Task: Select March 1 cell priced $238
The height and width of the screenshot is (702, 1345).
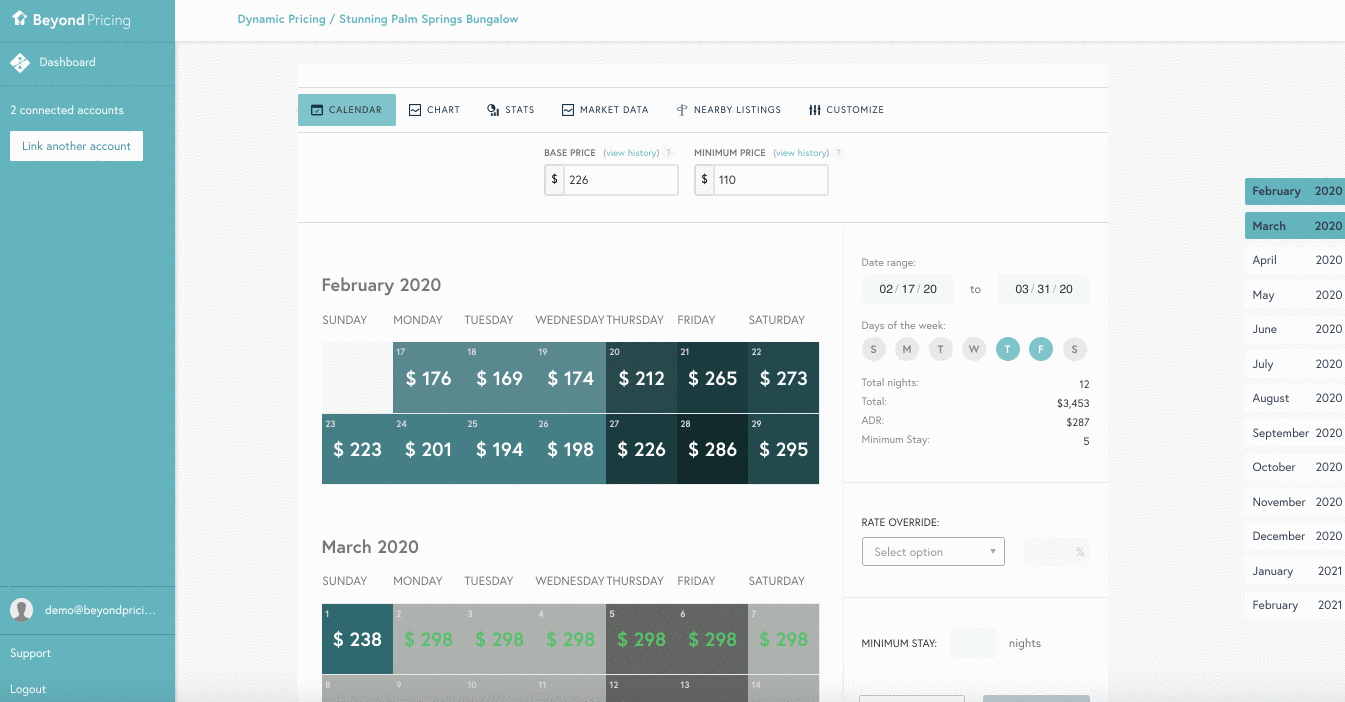Action: tap(357, 639)
